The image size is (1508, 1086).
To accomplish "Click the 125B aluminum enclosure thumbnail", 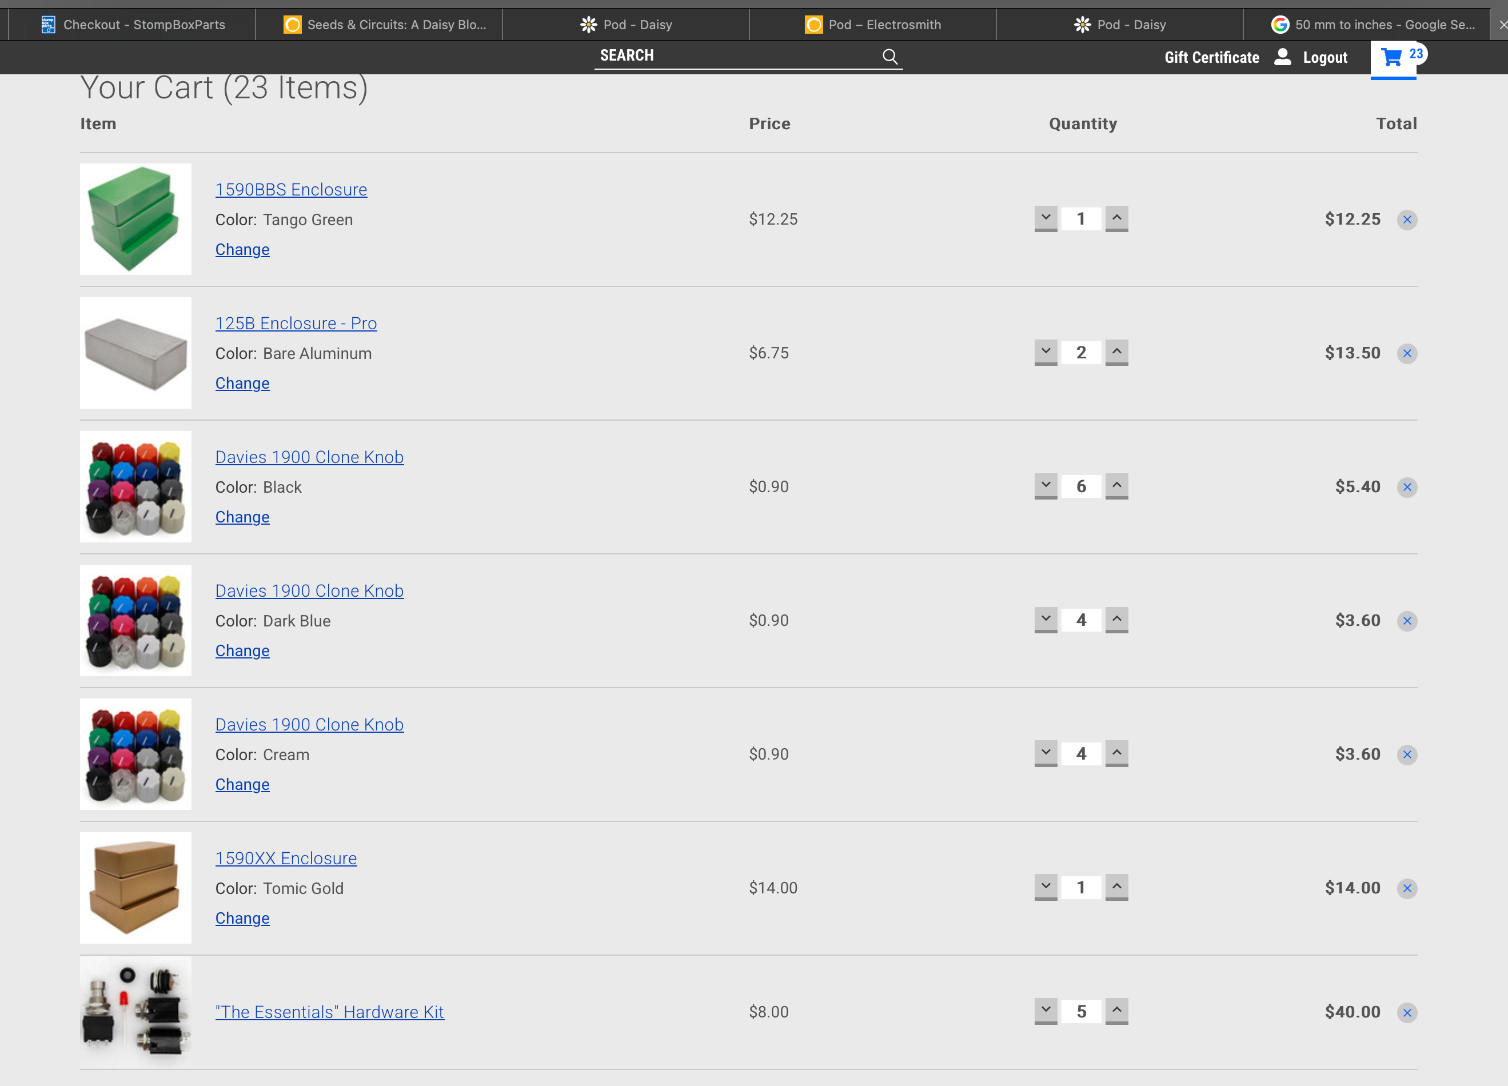I will click(x=136, y=353).
